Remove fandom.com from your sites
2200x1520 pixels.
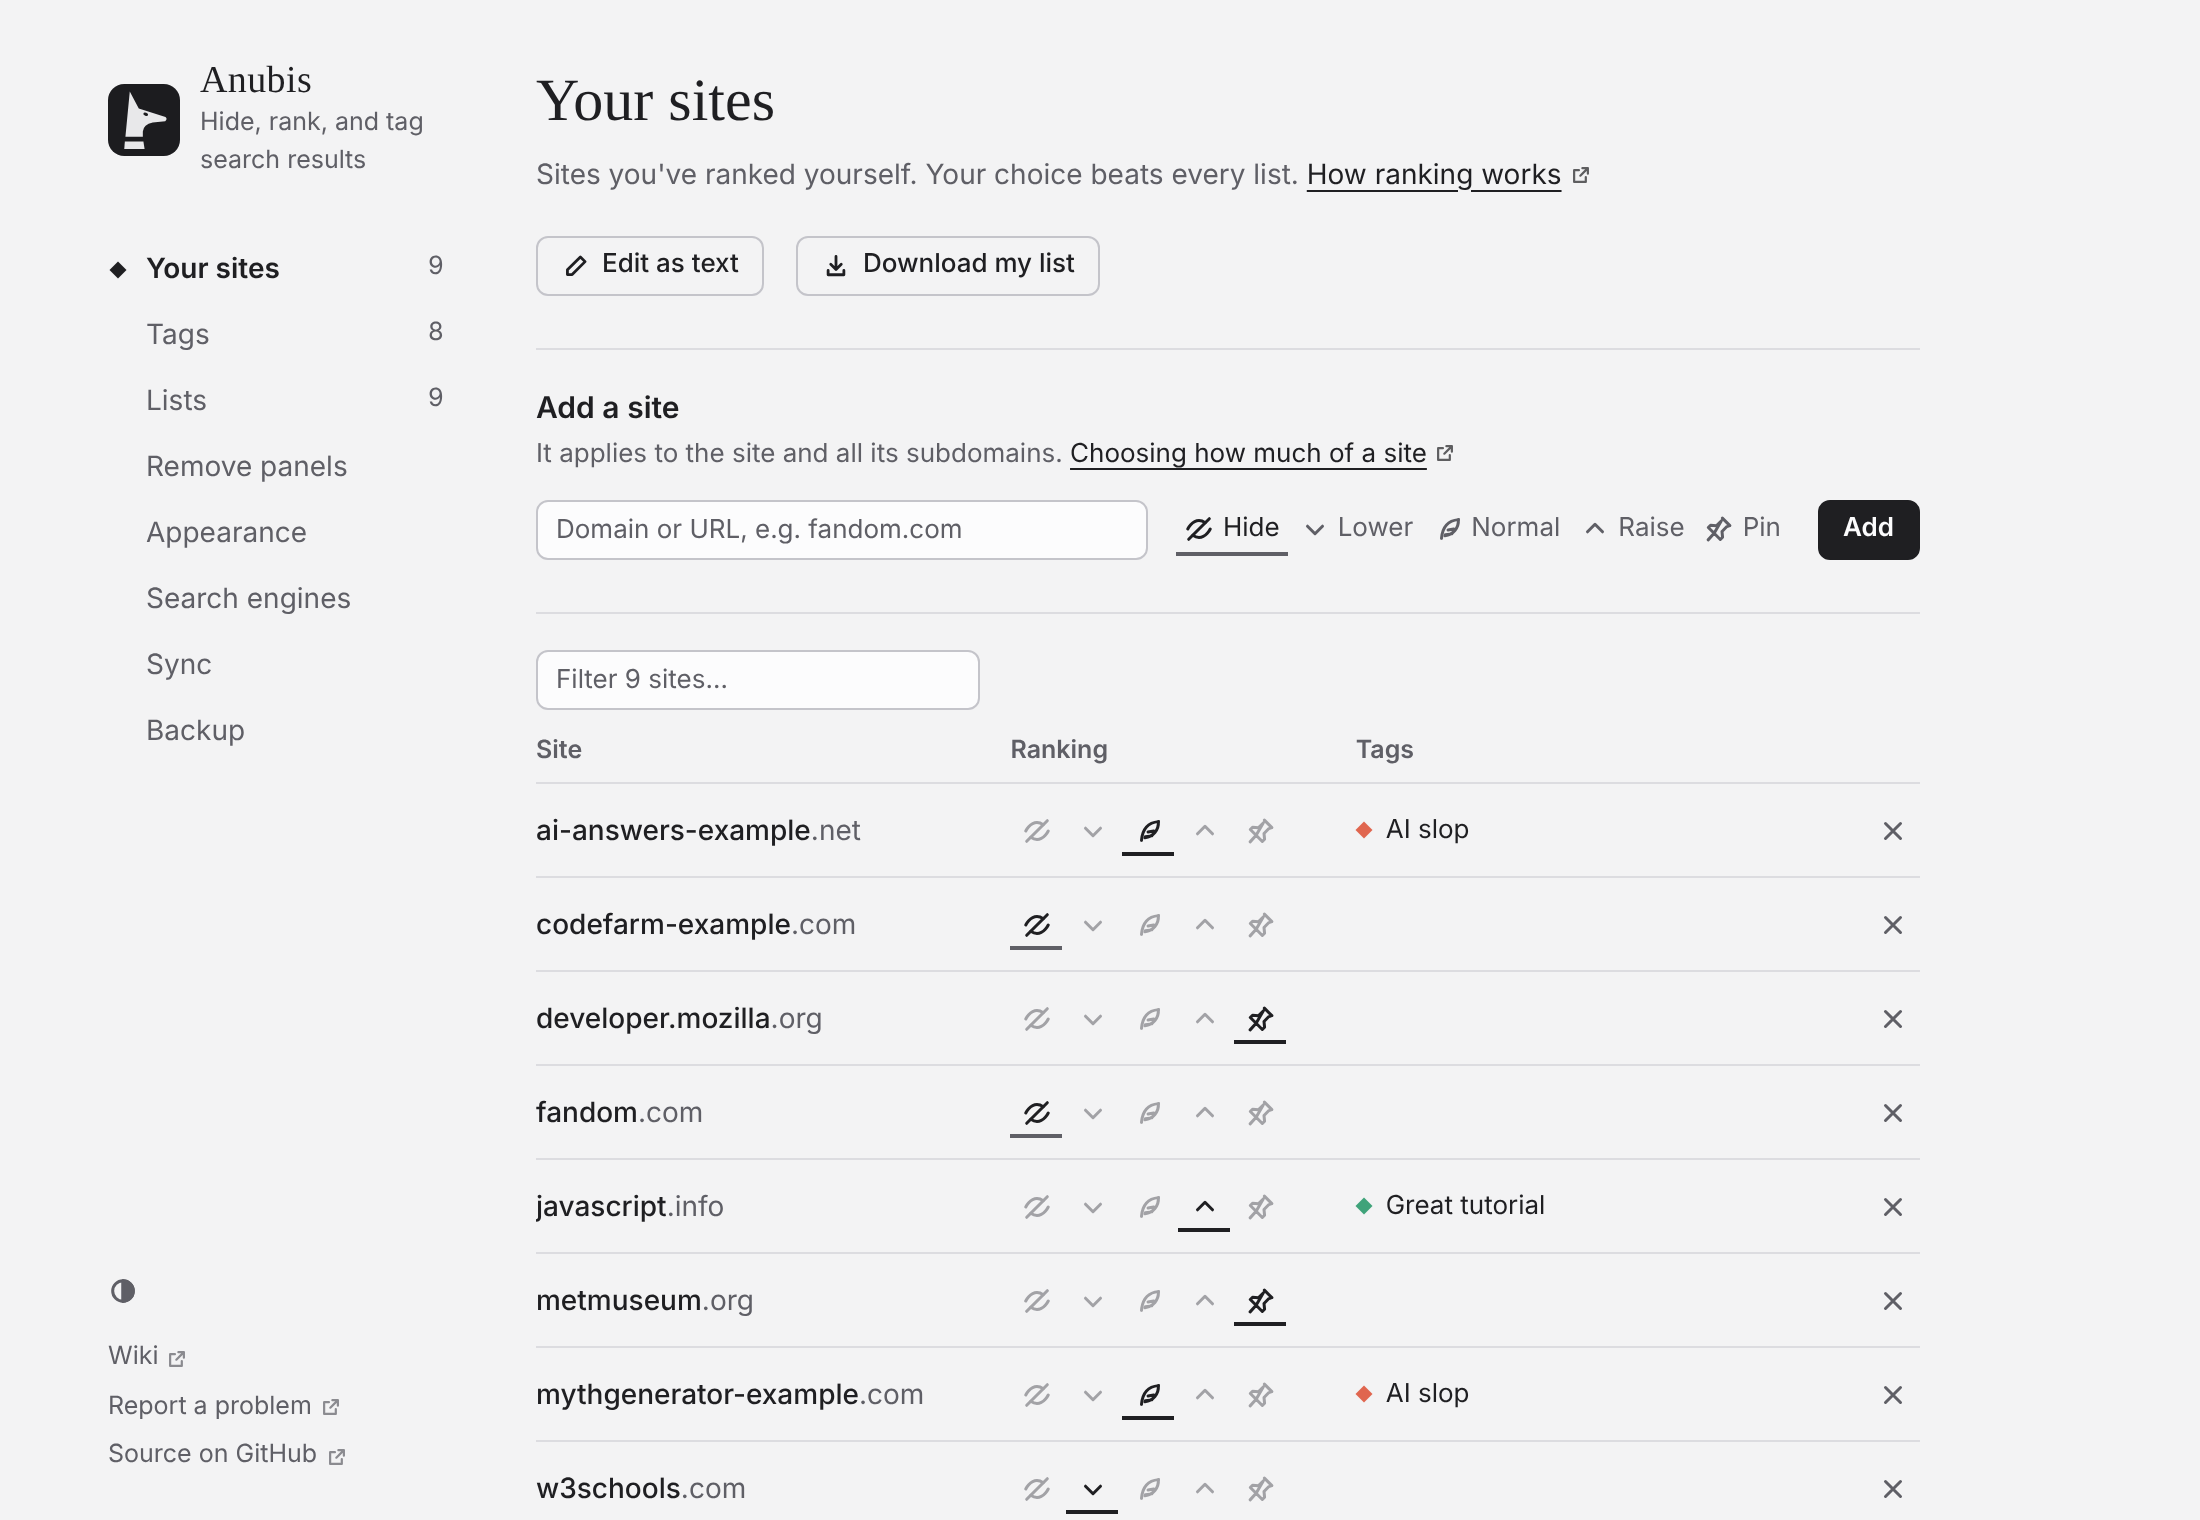point(1892,1113)
